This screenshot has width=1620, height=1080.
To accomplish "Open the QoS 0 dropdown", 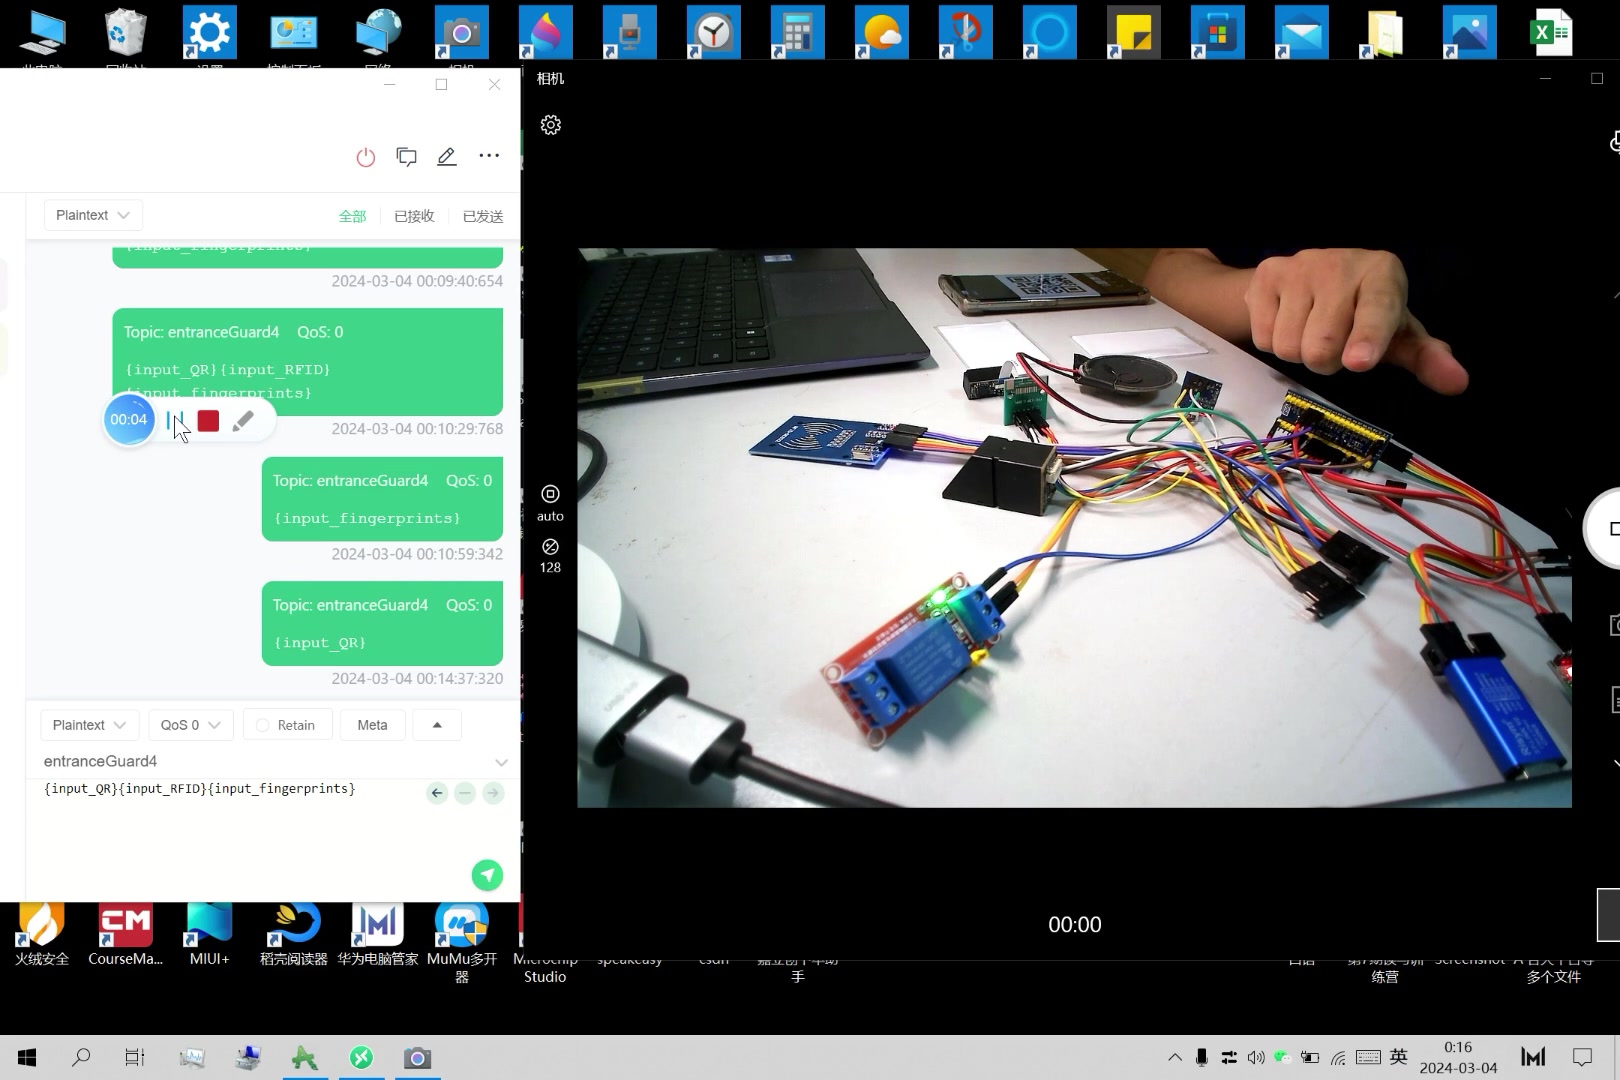I will point(190,725).
